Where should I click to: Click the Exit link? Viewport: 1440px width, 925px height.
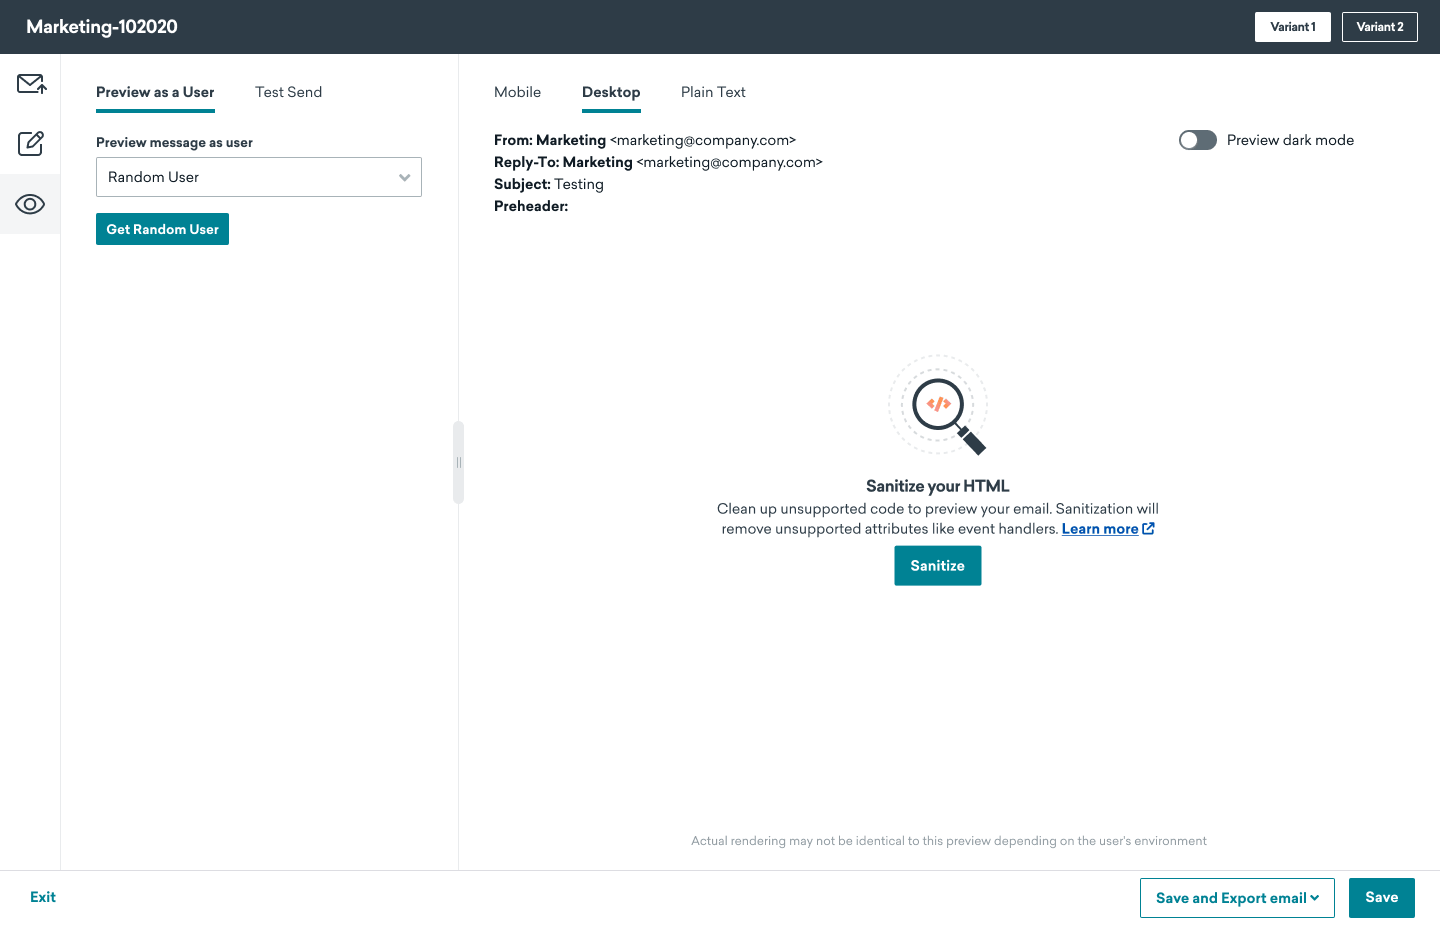pyautogui.click(x=43, y=897)
